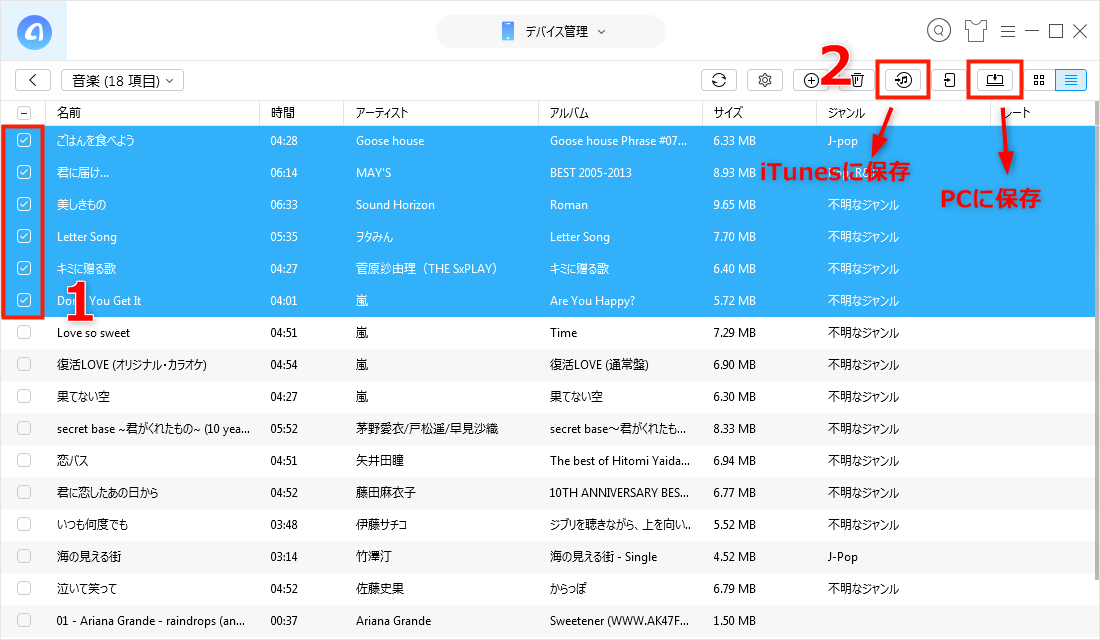Open the hamburger menu in title bar
This screenshot has width=1100, height=640.
(1008, 31)
